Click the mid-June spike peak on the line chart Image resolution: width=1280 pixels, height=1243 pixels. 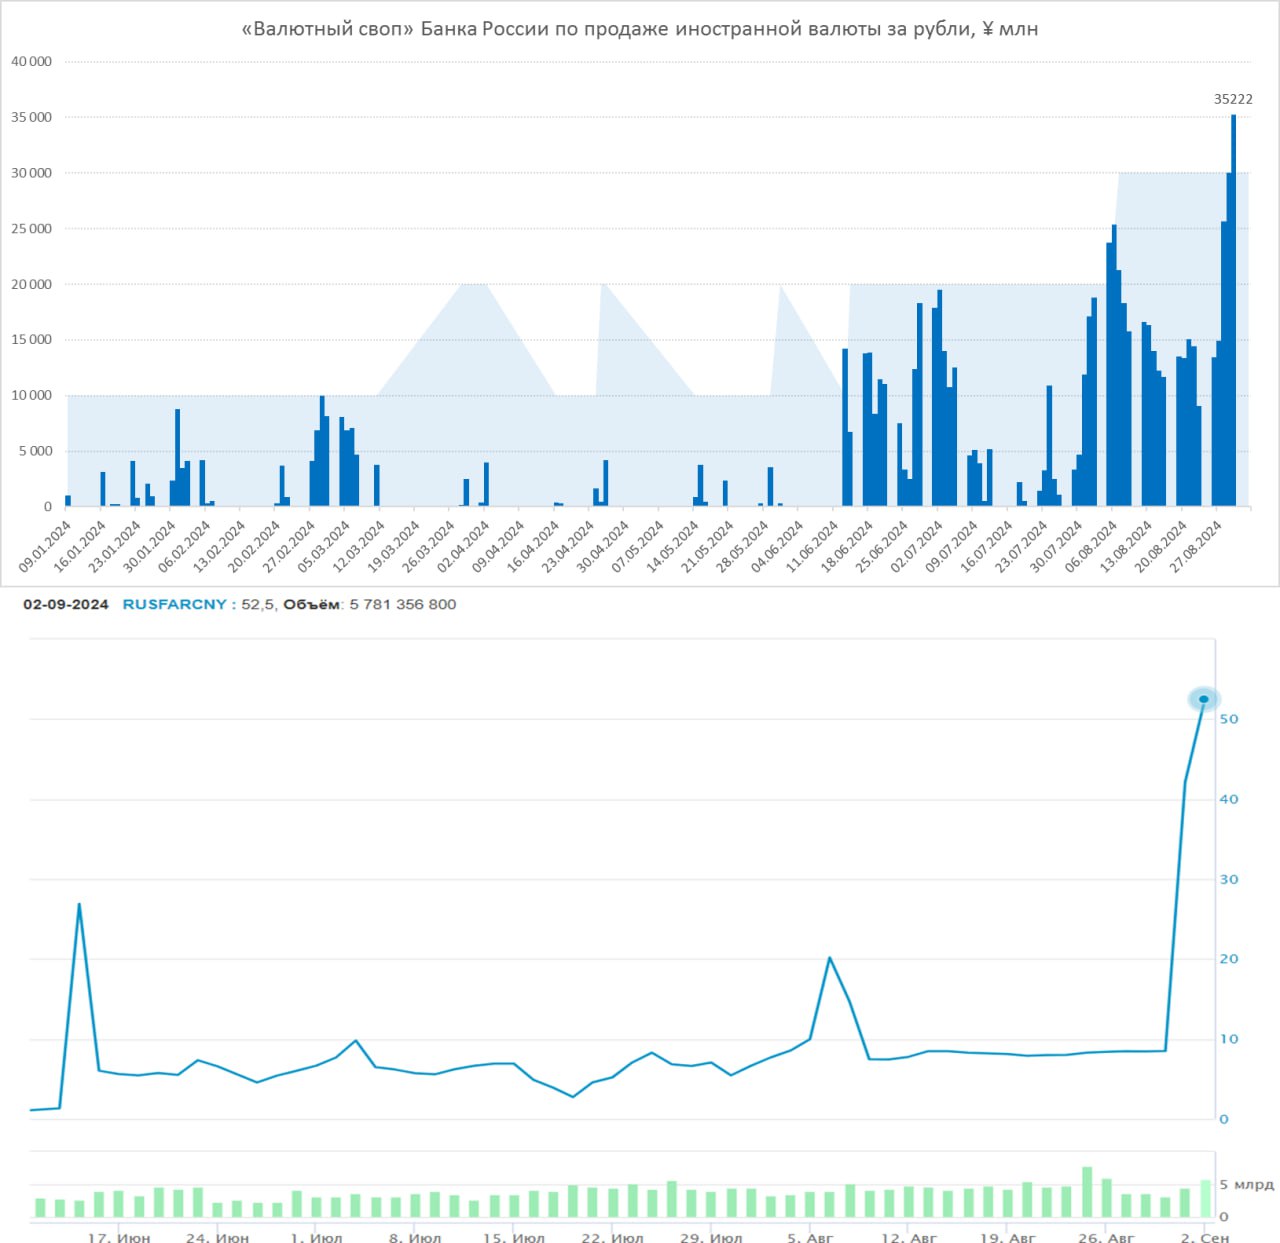click(x=79, y=904)
